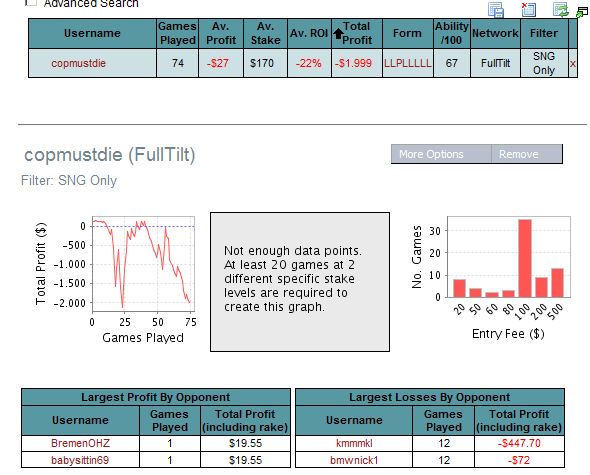Click the LLPLLLLL form cell

(408, 63)
